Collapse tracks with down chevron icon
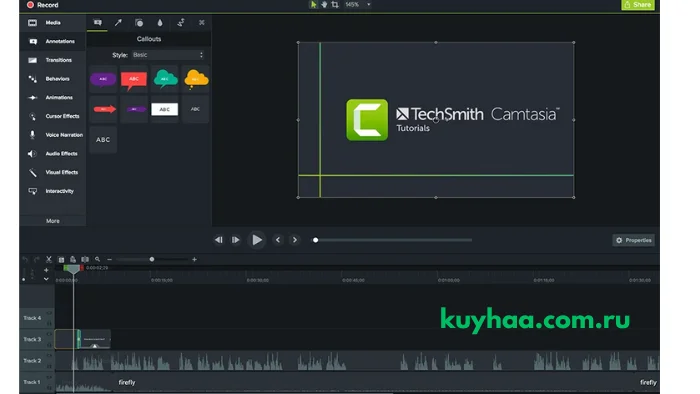The image size is (700, 394). [x=46, y=279]
